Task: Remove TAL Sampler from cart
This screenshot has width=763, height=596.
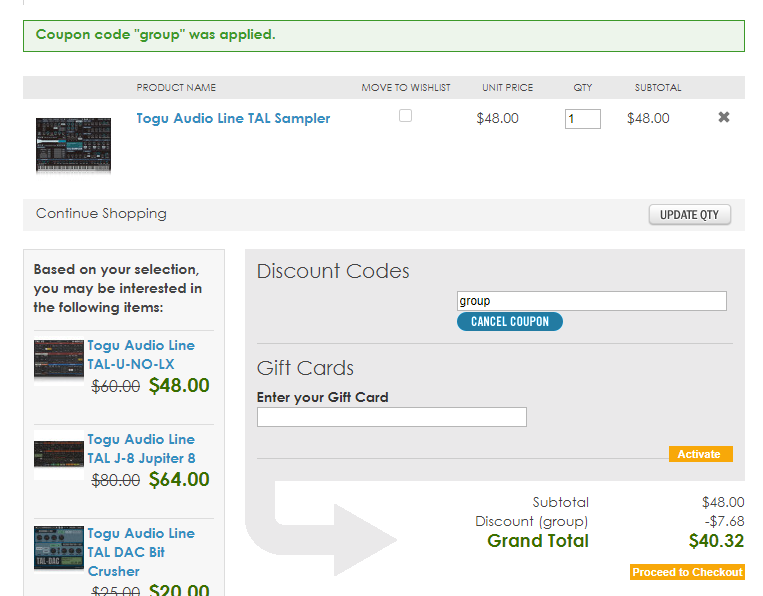Action: pos(724,117)
